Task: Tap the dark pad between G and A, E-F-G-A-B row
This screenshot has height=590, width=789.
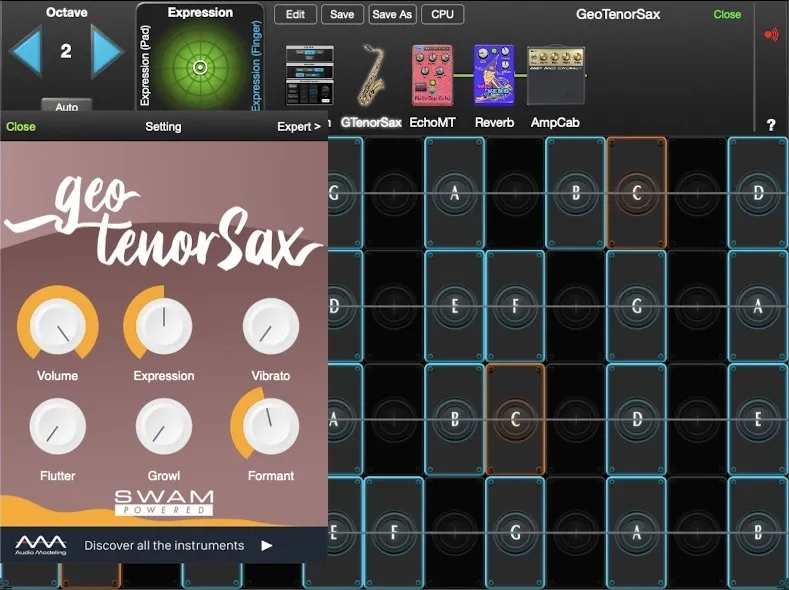Action: [x=576, y=532]
